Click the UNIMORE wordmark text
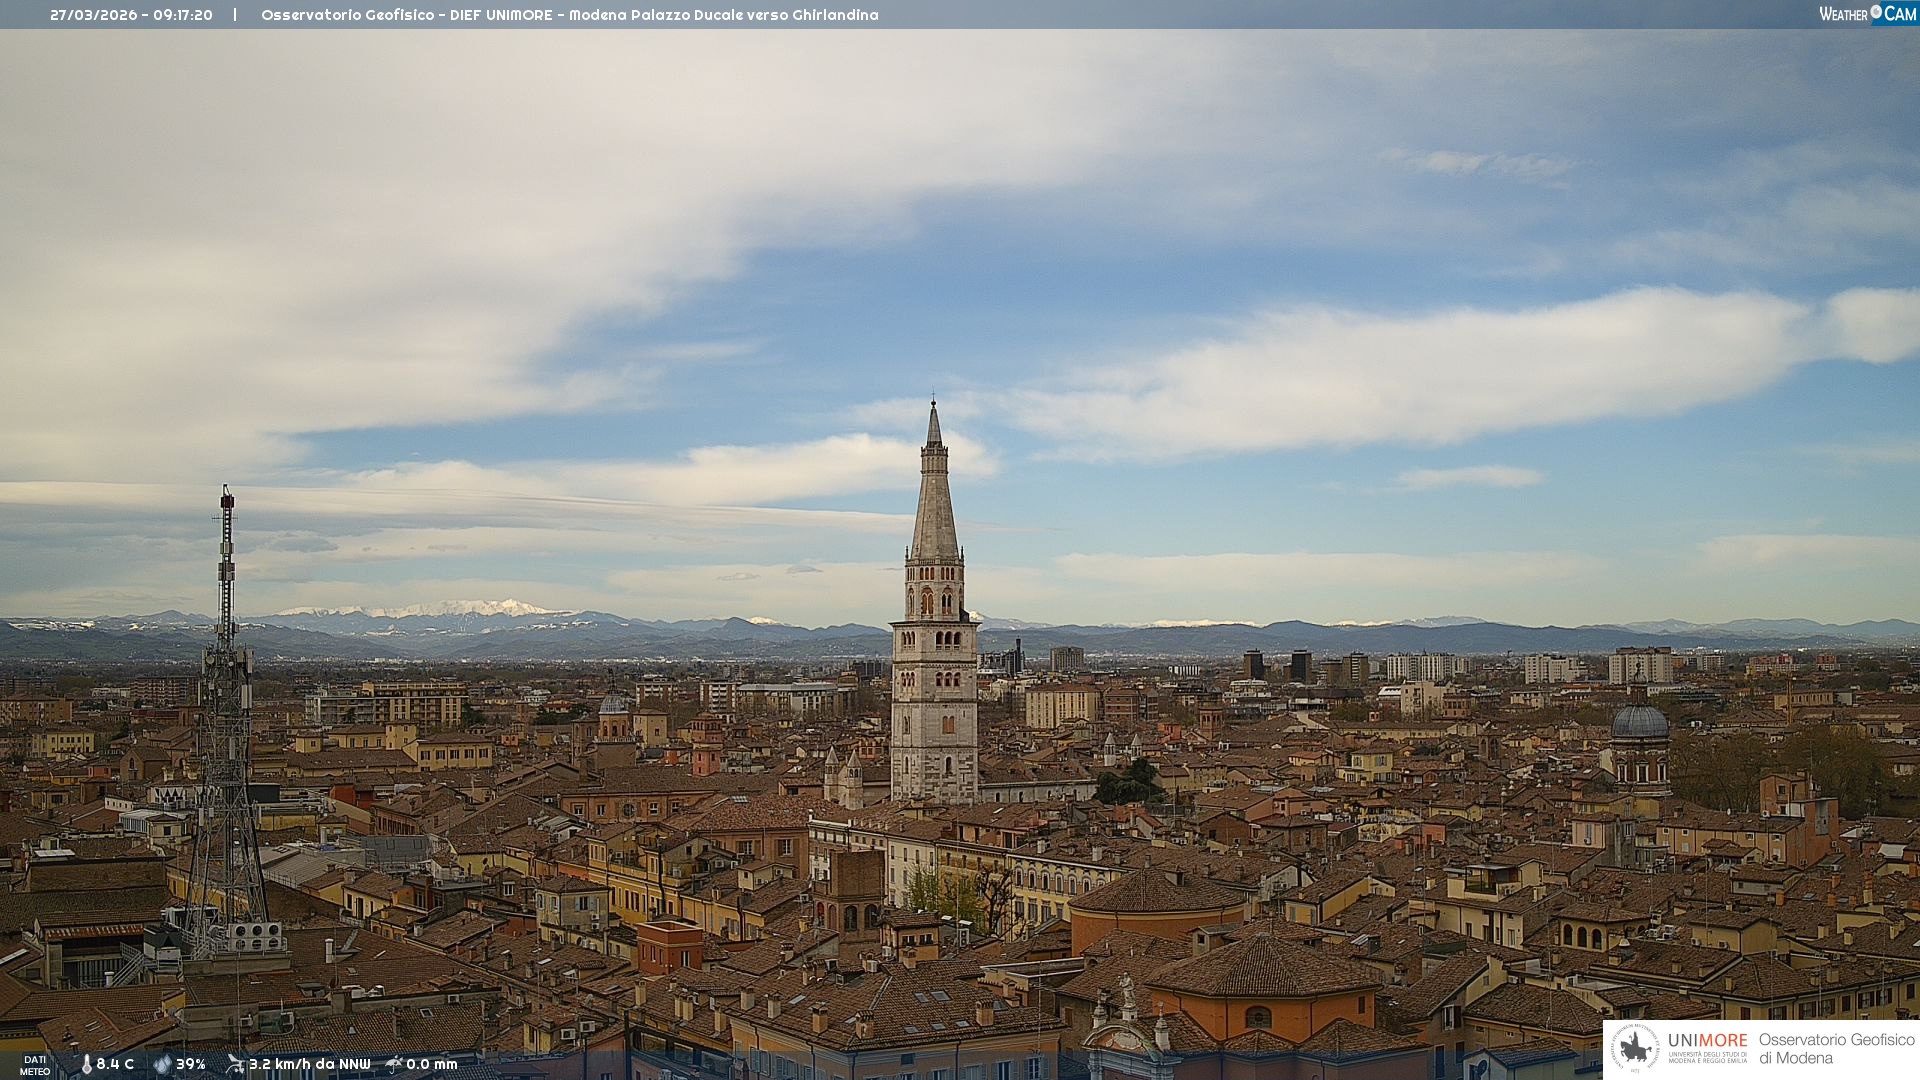Image resolution: width=1920 pixels, height=1080 pixels. [x=1707, y=1040]
